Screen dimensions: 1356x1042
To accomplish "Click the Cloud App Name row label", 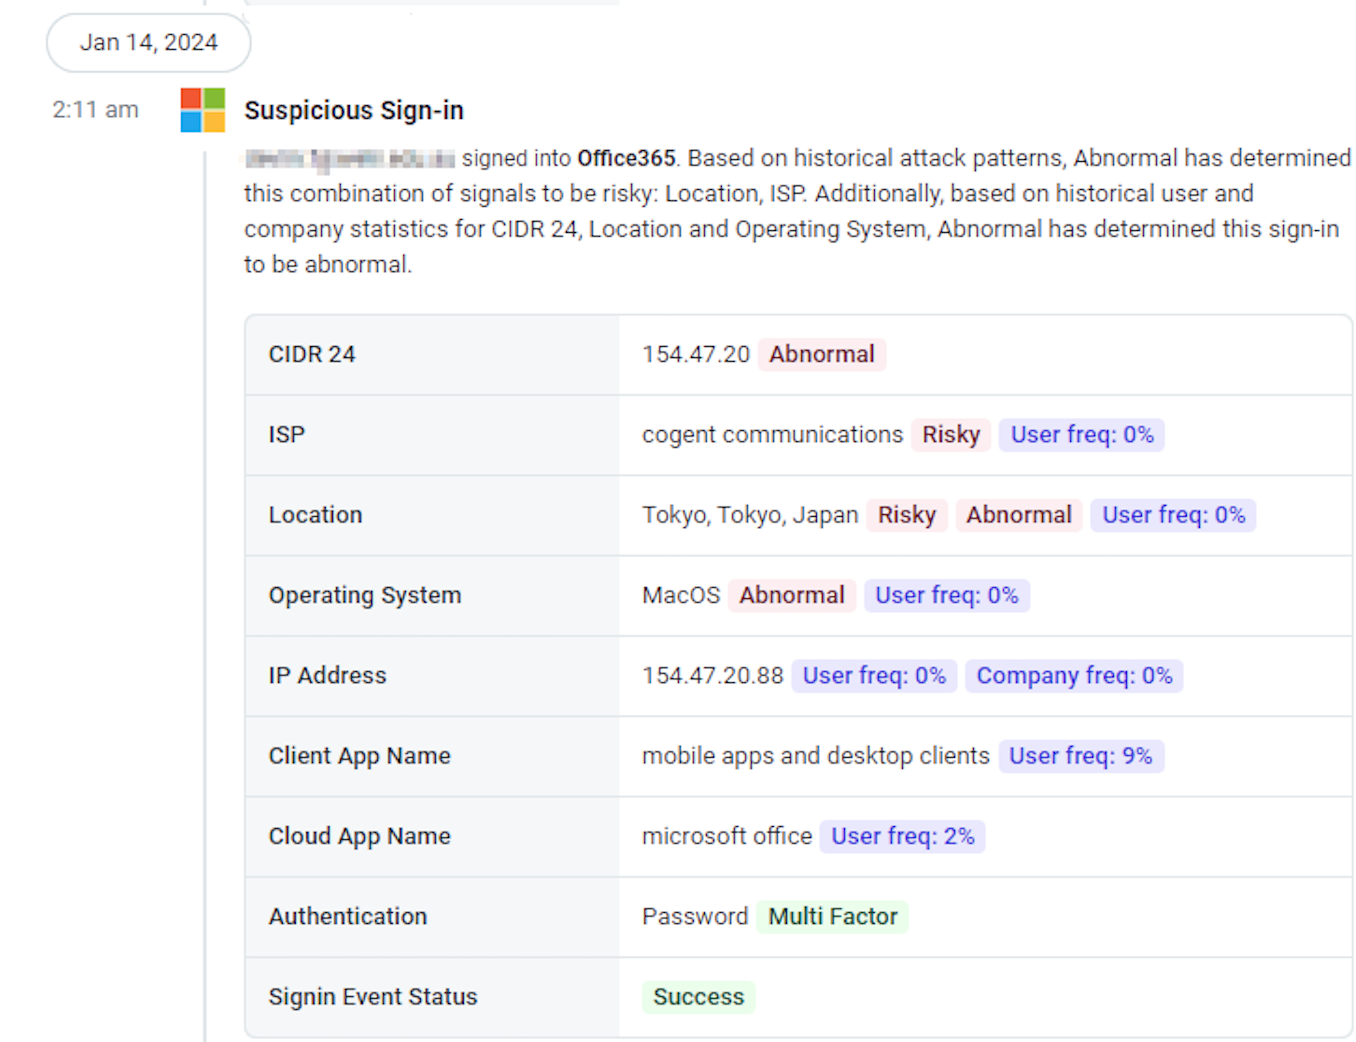I will tap(359, 836).
